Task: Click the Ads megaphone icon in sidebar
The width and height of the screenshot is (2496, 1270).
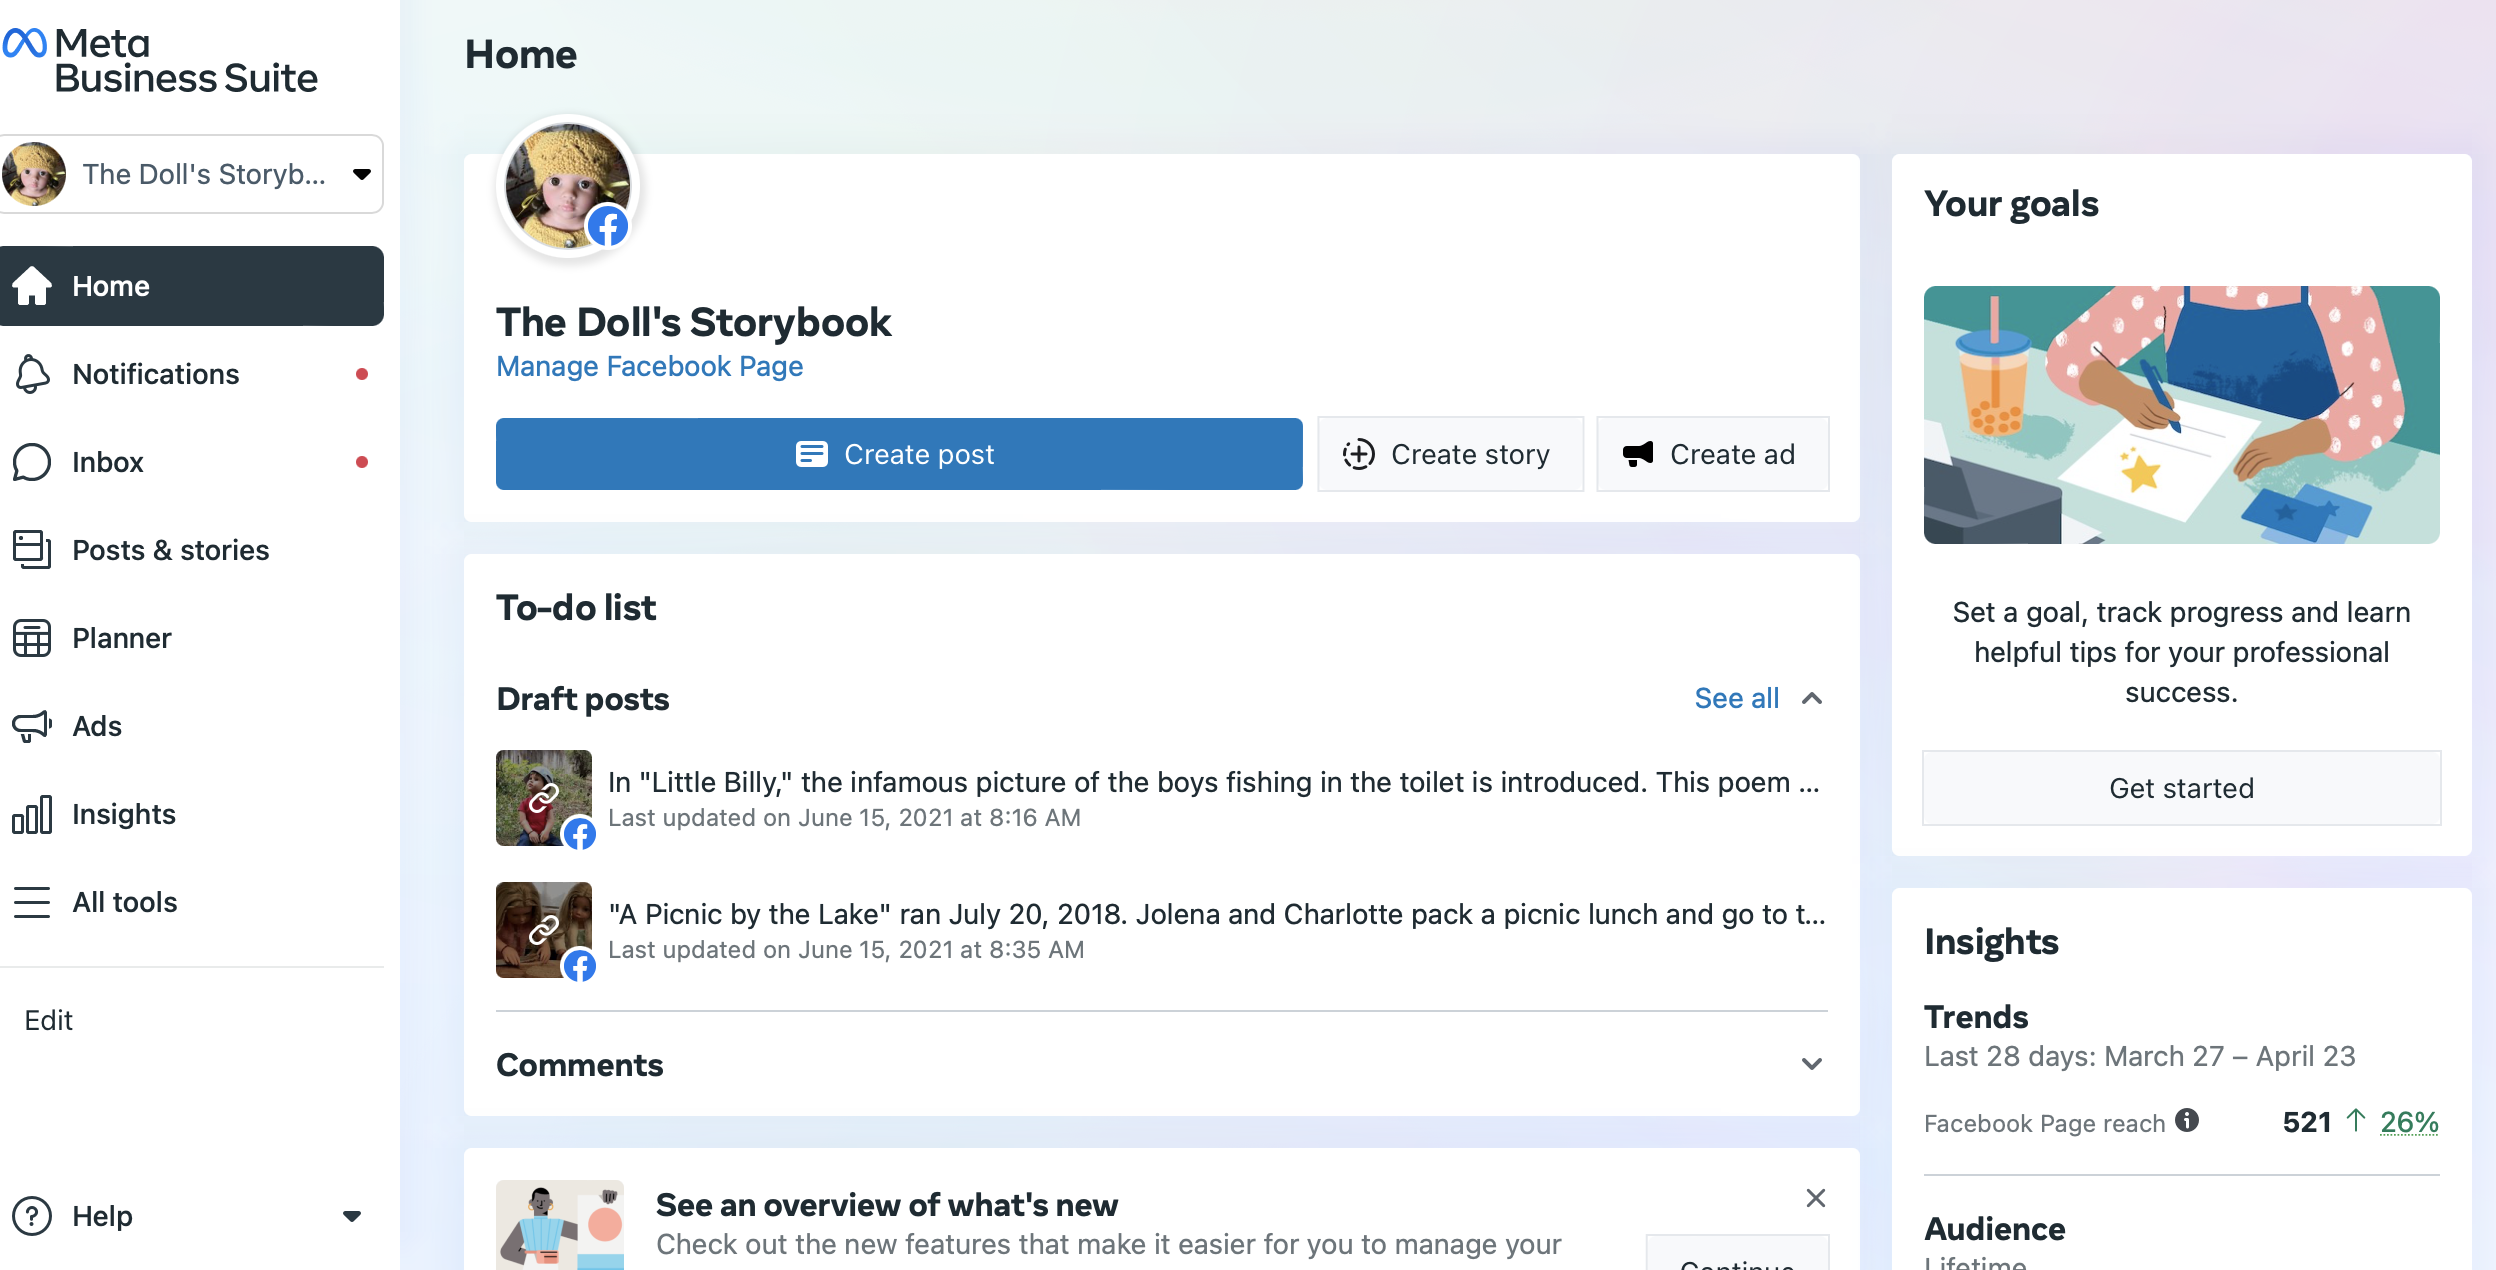Action: click(32, 726)
